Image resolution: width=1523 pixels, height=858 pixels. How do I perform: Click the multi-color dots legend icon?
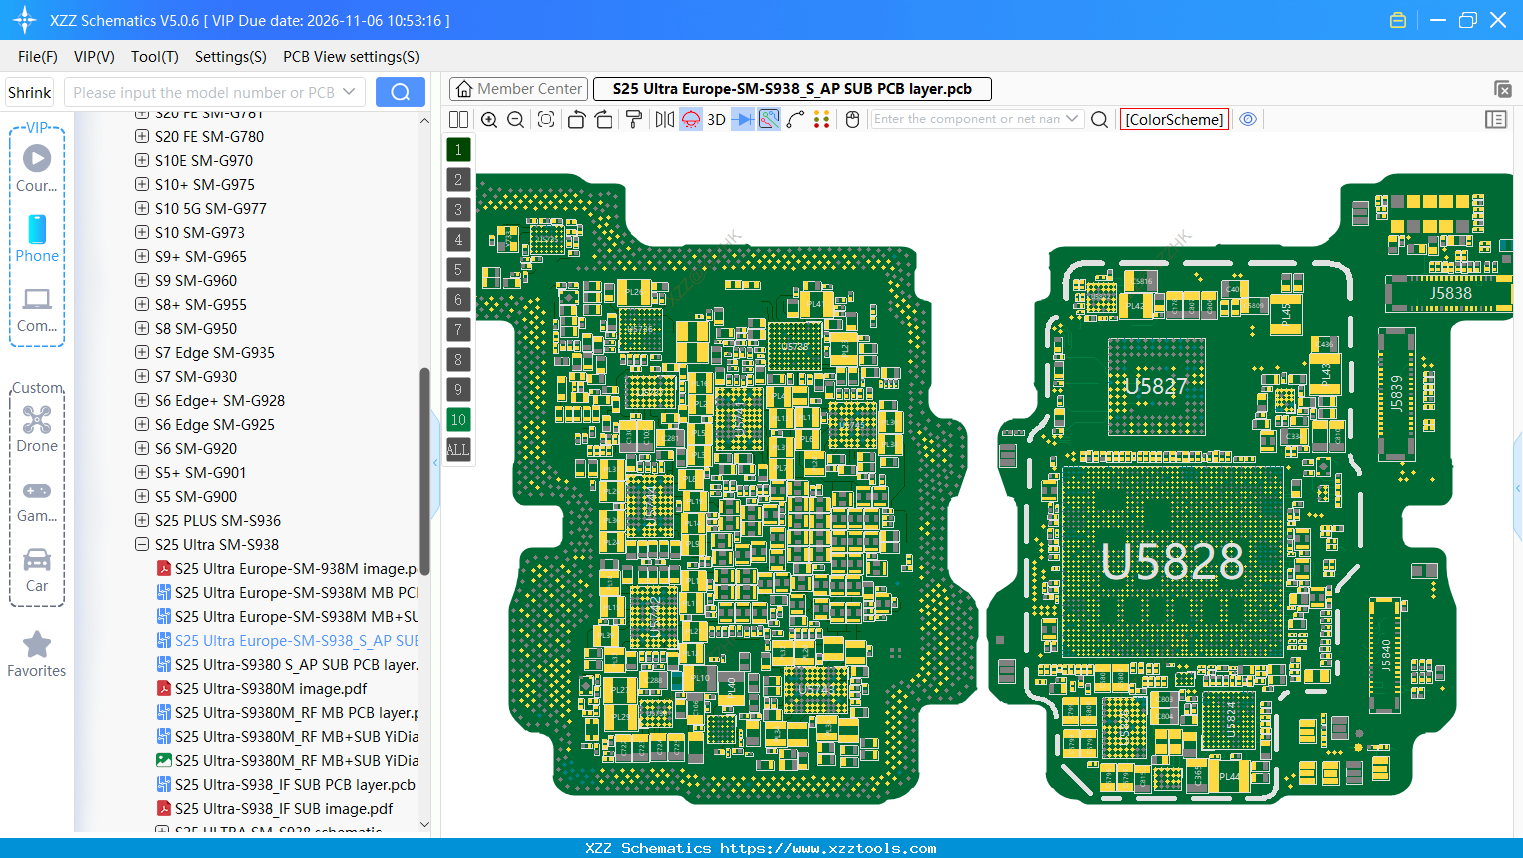pos(822,119)
